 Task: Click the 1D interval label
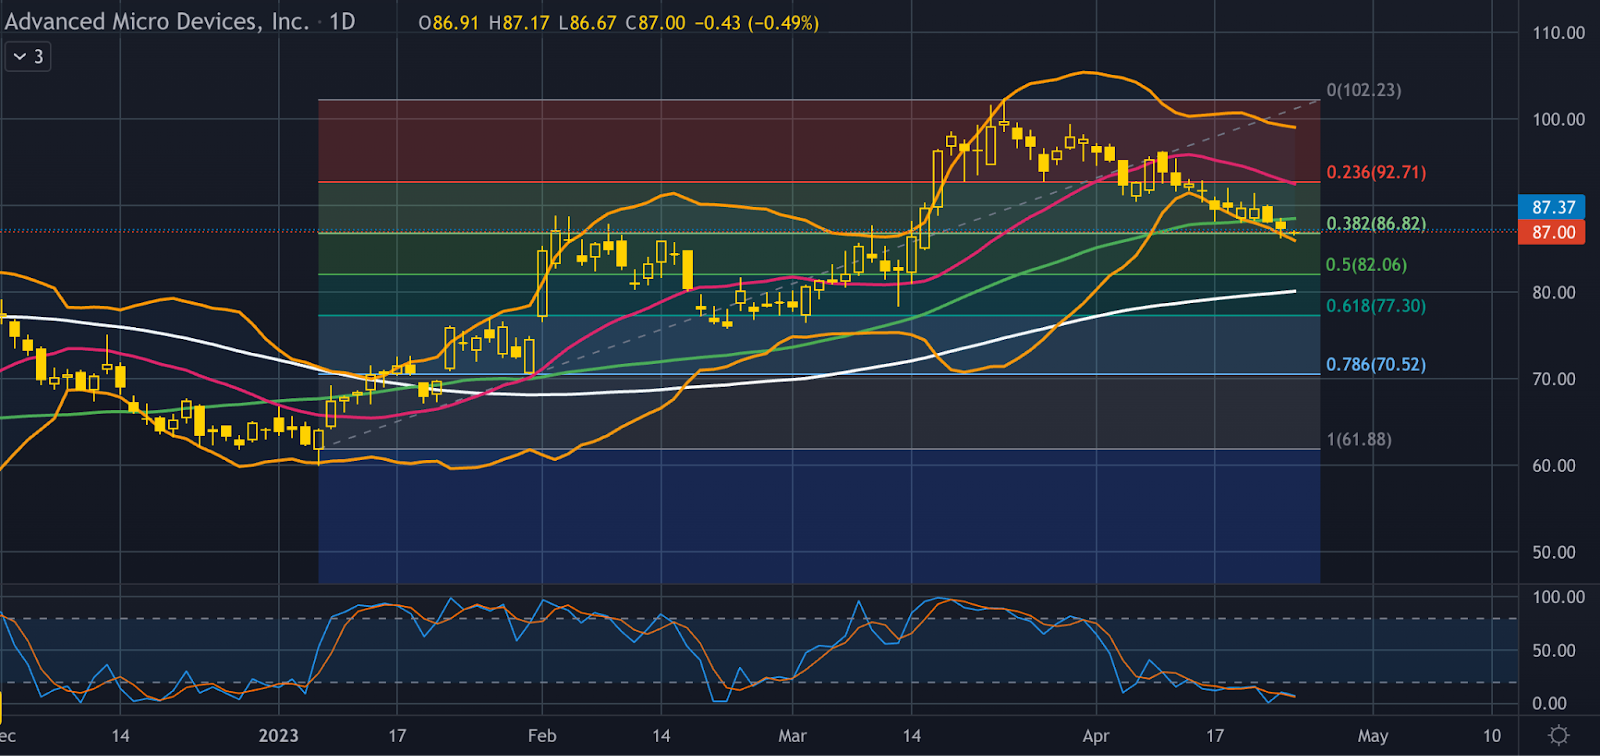click(x=342, y=21)
